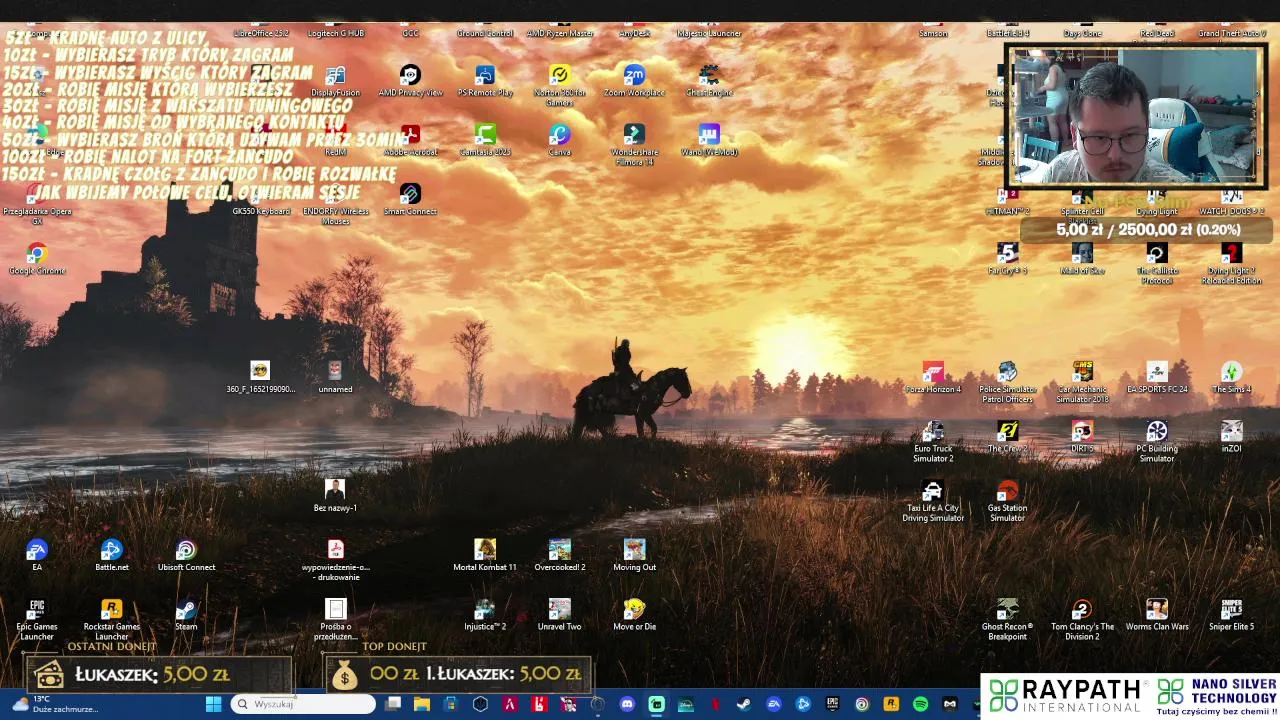Open File Explorer from the taskbar
Screen dimensions: 1280x720
pyautogui.click(x=422, y=704)
